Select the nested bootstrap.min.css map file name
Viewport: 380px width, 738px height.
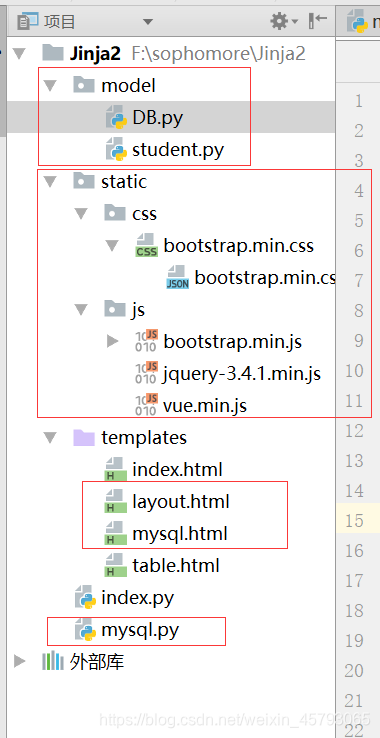pos(265,278)
